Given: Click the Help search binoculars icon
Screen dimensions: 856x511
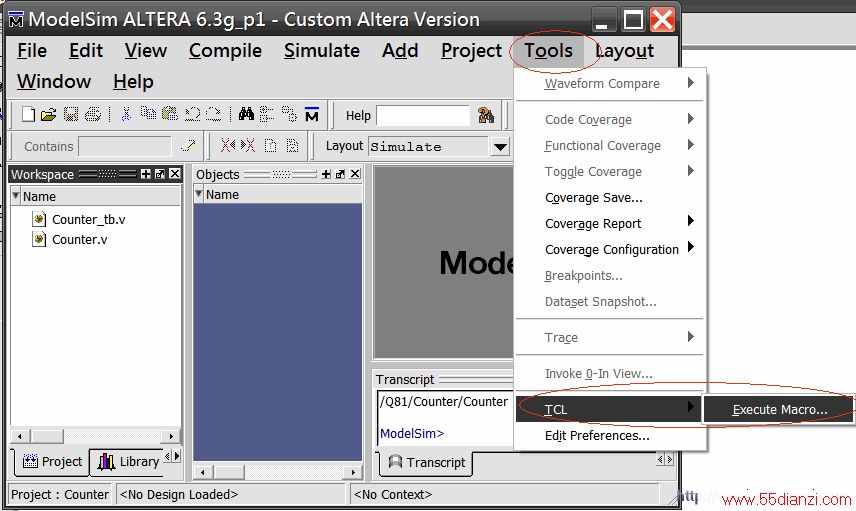Looking at the screenshot, I should pyautogui.click(x=486, y=115).
